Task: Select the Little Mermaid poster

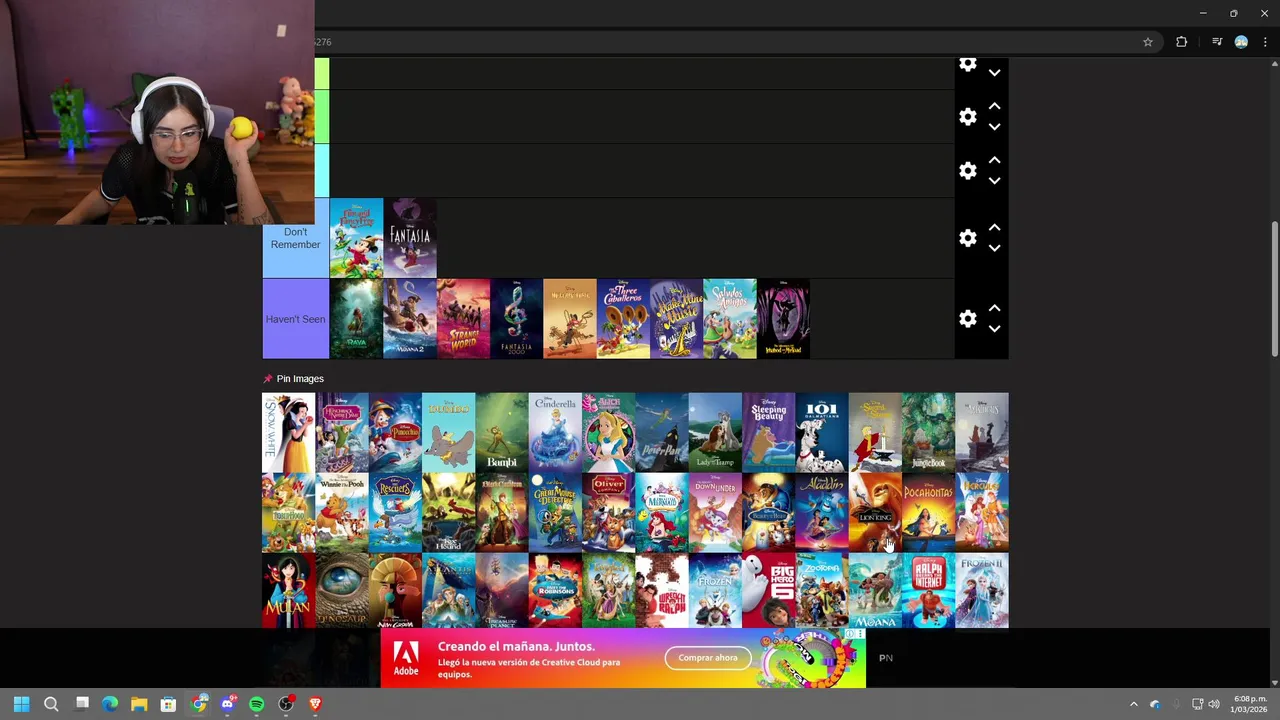Action: tap(662, 512)
